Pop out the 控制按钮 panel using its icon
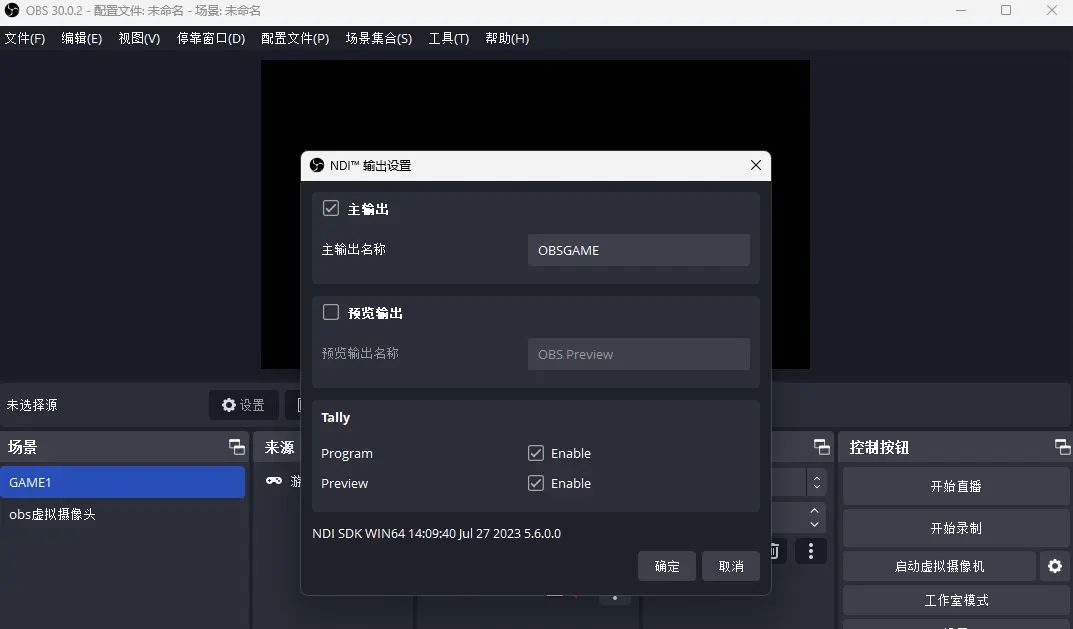 pos(1064,447)
